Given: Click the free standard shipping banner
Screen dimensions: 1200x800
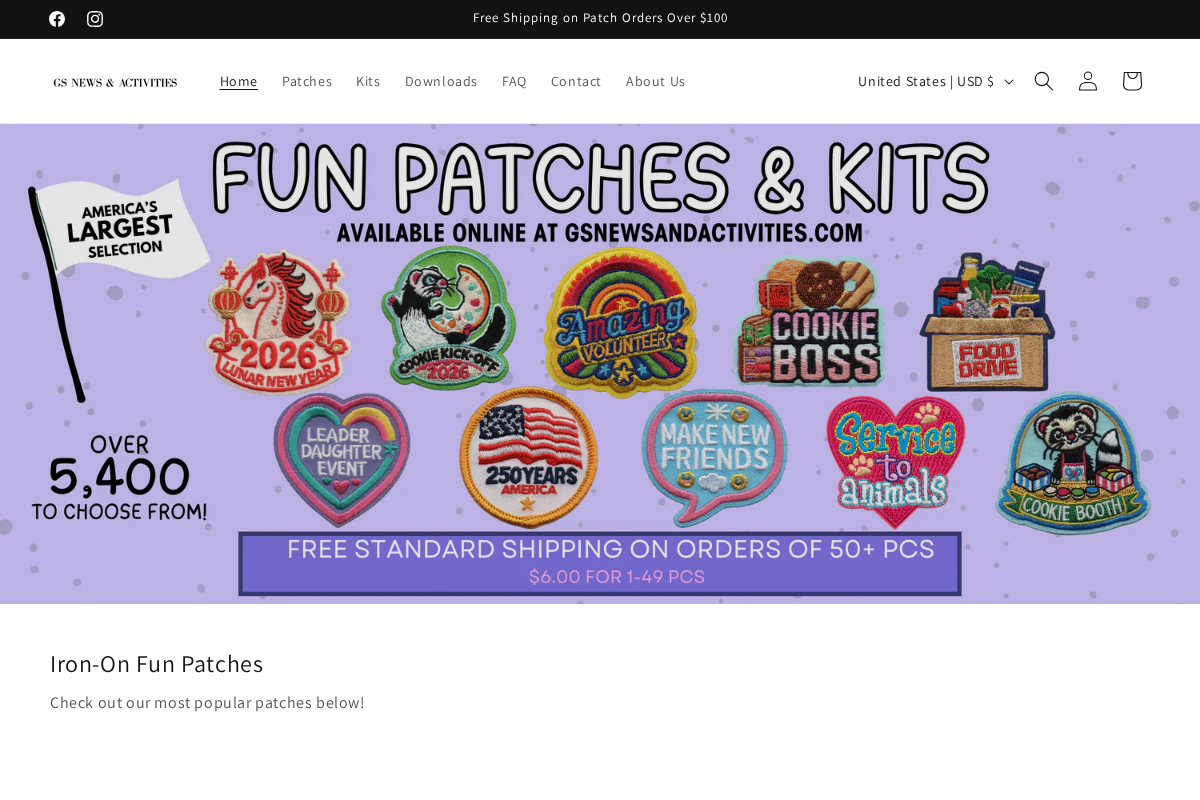Looking at the screenshot, I should click(x=600, y=562).
